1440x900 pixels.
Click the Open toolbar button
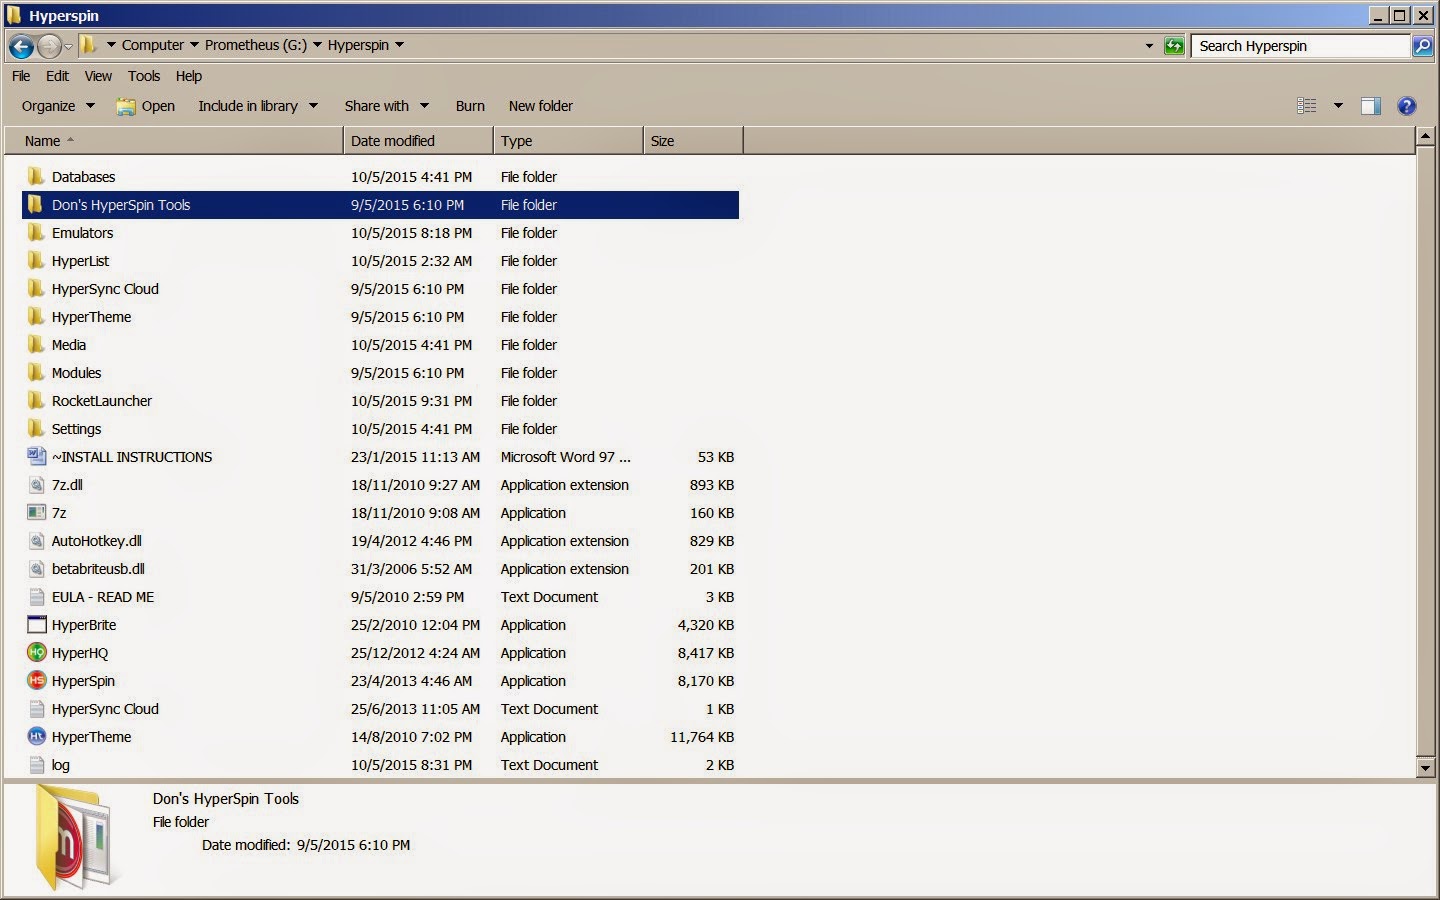tap(145, 106)
